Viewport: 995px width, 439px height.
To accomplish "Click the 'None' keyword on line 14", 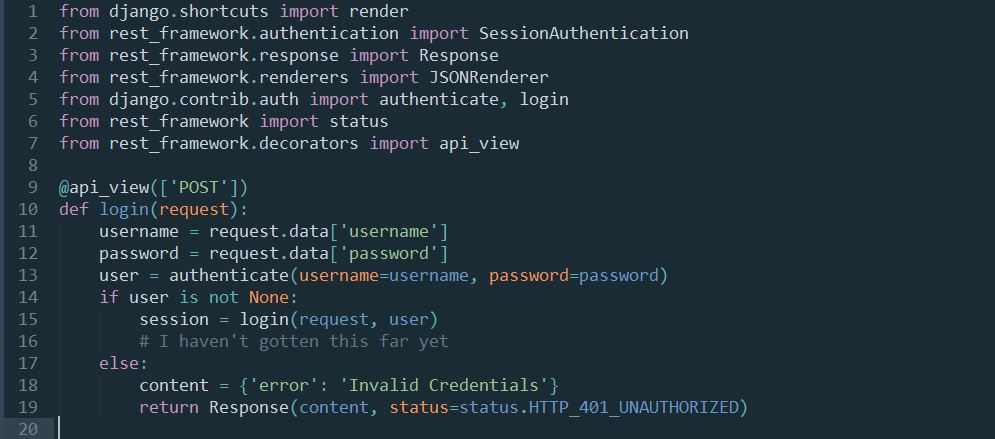I will pos(268,298).
